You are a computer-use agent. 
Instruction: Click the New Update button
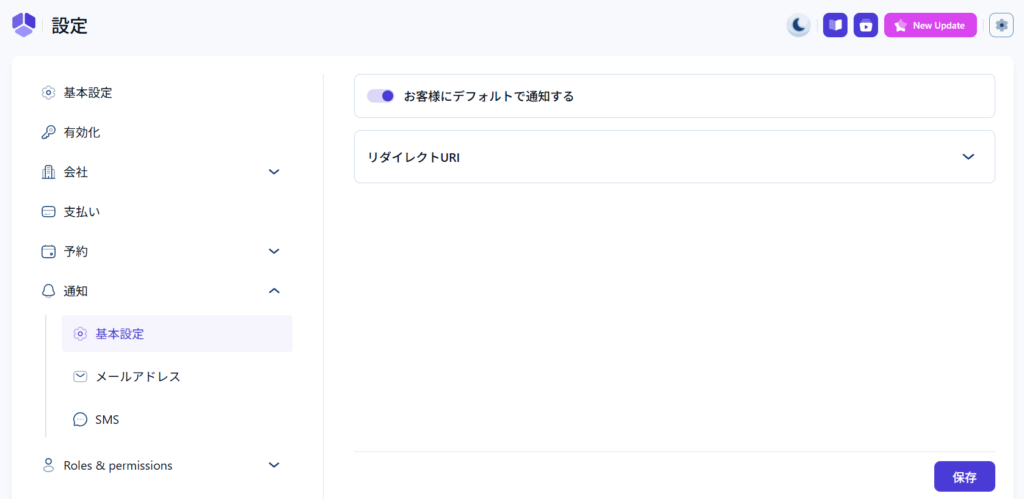[930, 26]
